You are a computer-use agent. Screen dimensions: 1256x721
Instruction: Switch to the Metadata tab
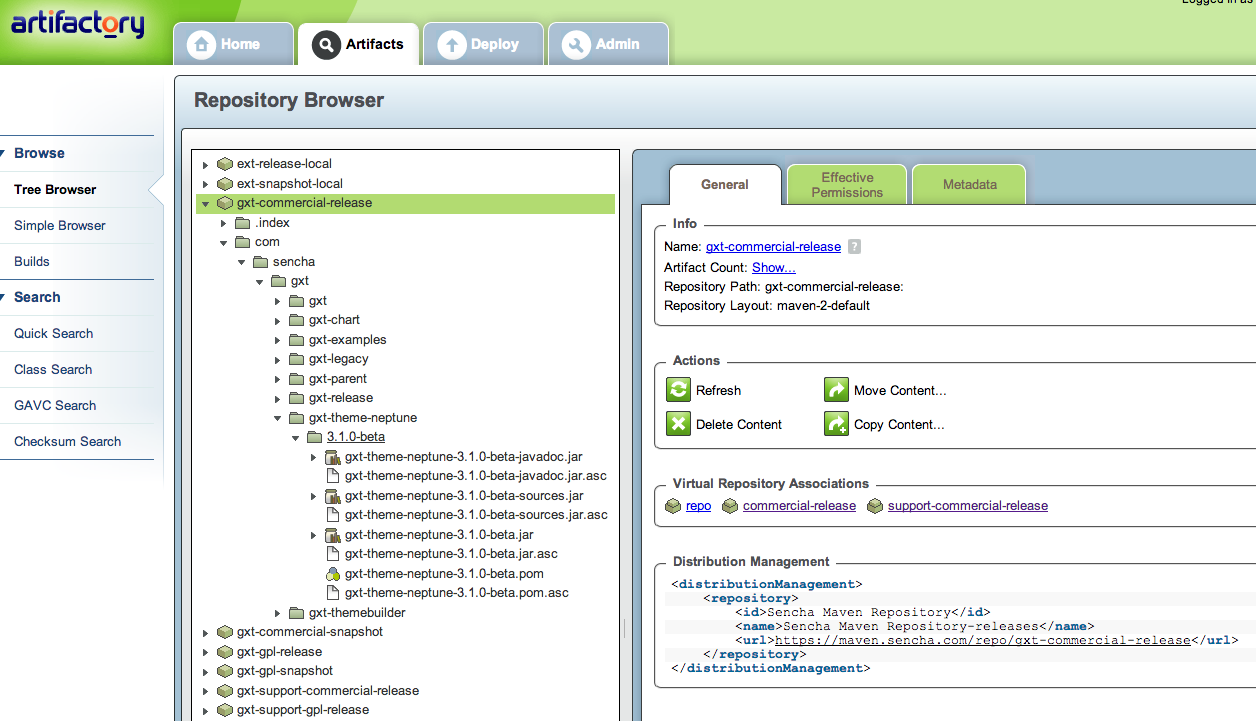point(969,185)
